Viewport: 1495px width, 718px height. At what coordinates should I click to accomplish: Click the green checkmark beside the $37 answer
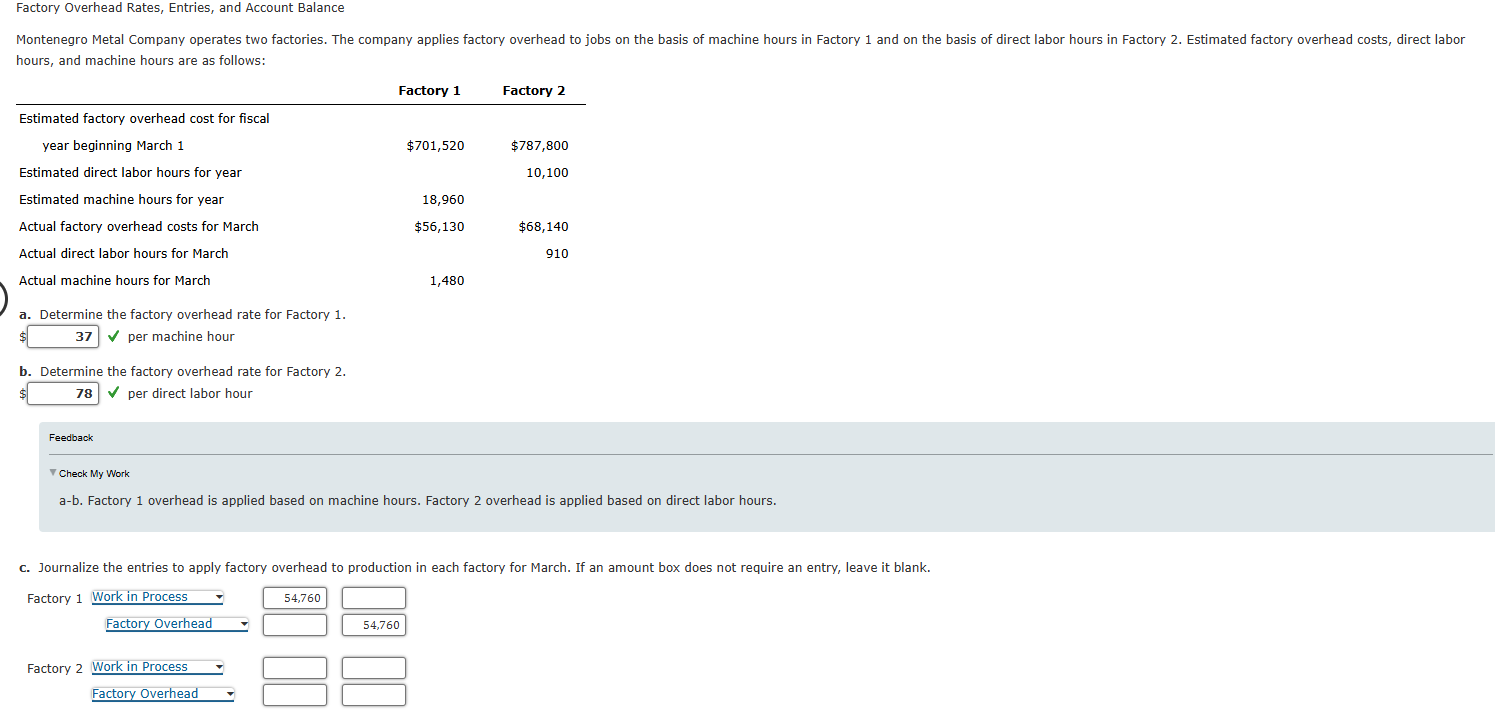click(112, 337)
